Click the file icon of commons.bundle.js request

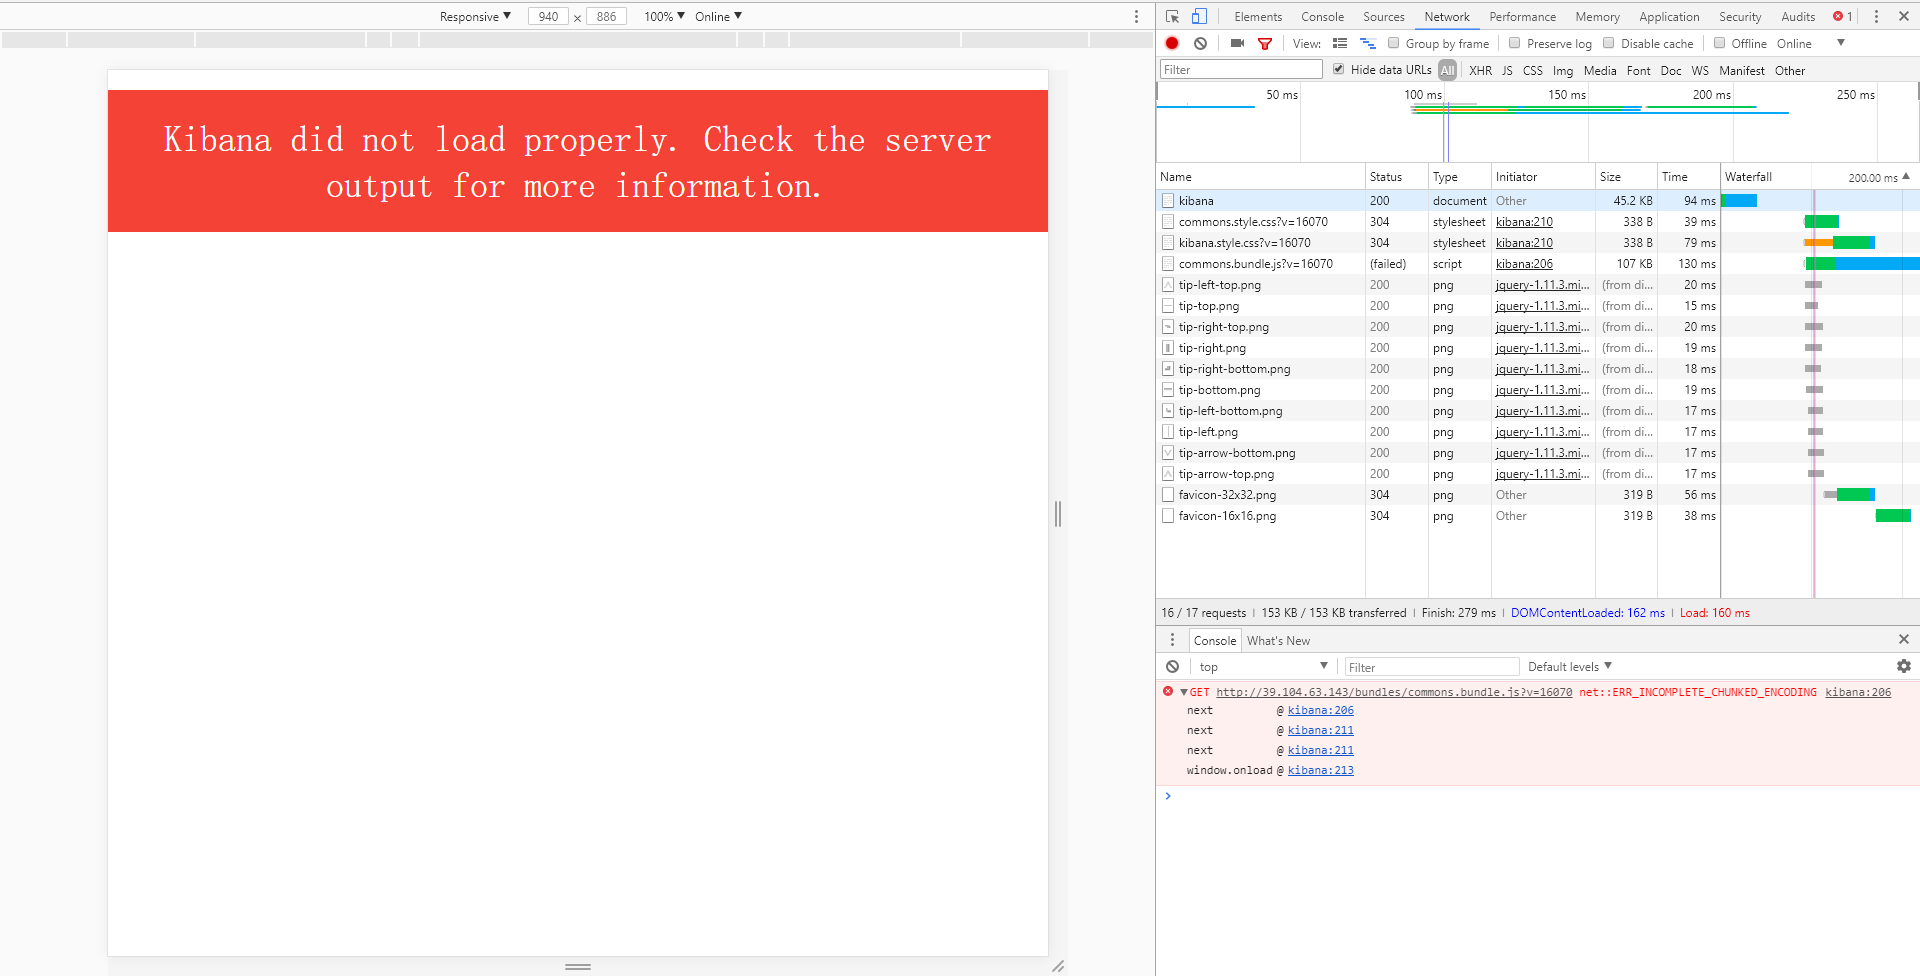[1168, 264]
